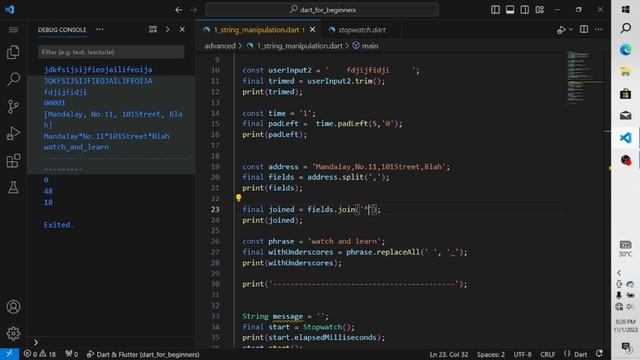This screenshot has width=640, height=360.
Task: Click the debug console filter field
Action: tap(111, 52)
